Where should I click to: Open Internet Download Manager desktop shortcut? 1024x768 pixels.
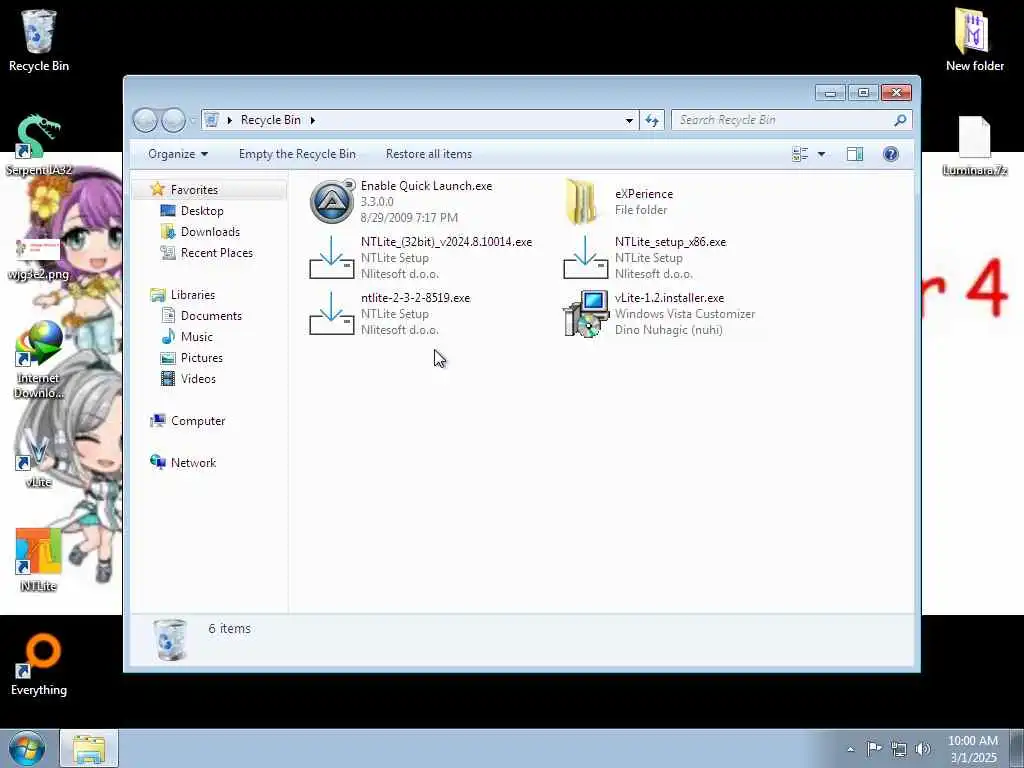39,360
